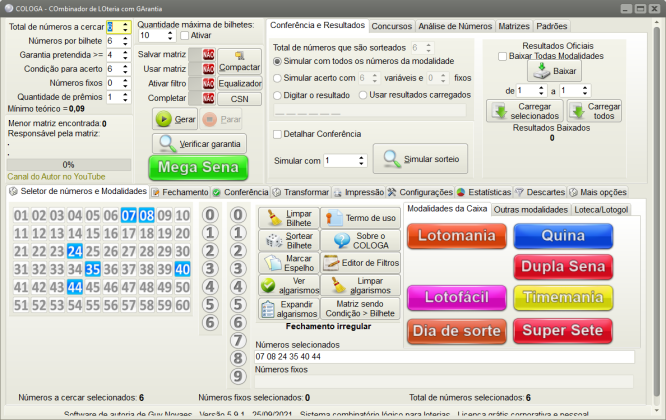Switch to the Fechamento tab

180,192
